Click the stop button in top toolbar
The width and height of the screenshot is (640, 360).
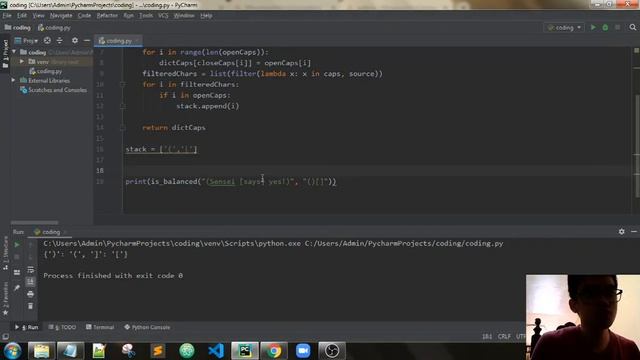tap(618, 27)
